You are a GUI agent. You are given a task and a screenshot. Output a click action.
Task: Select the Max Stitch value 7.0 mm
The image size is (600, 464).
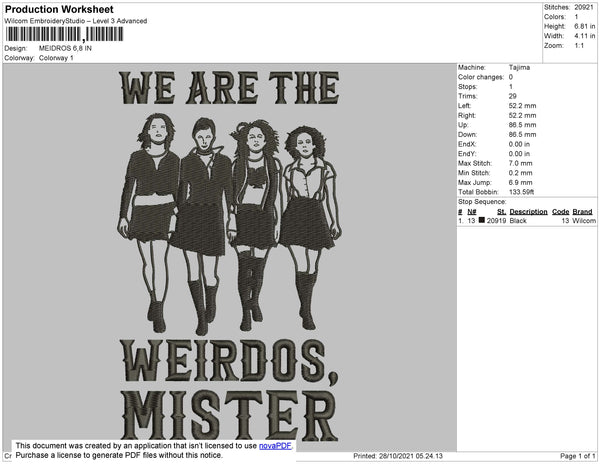click(x=520, y=163)
